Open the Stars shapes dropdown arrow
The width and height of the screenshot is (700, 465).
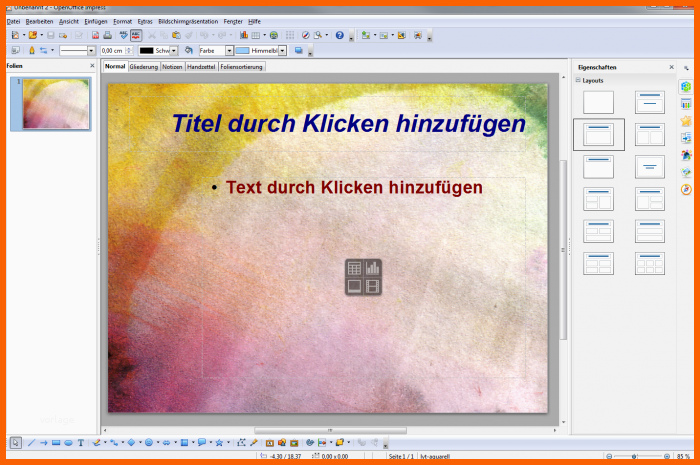click(x=229, y=443)
